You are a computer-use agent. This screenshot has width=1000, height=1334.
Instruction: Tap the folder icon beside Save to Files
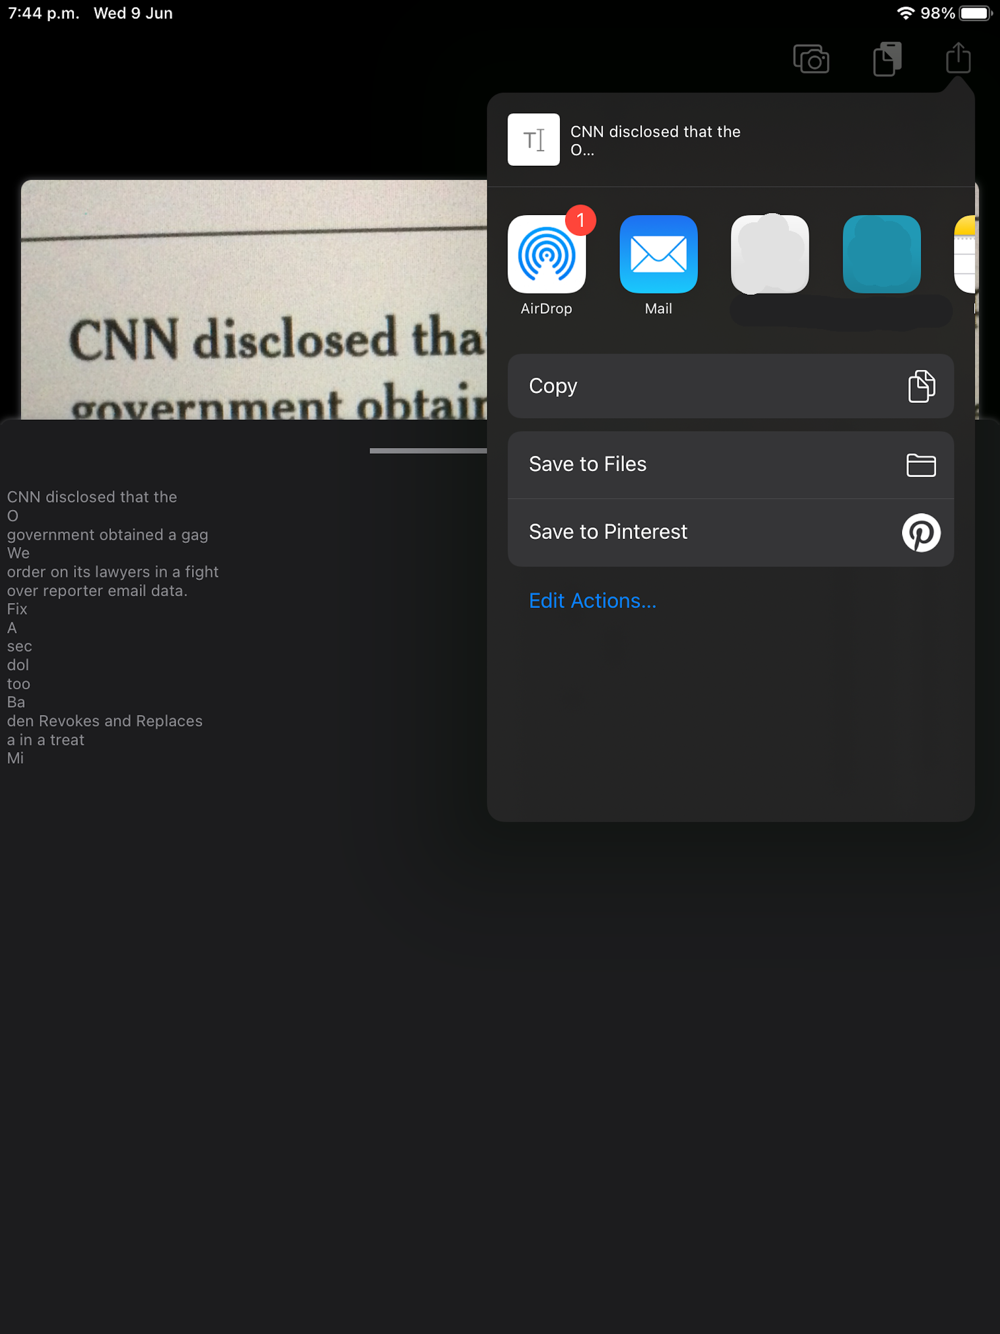coord(921,465)
